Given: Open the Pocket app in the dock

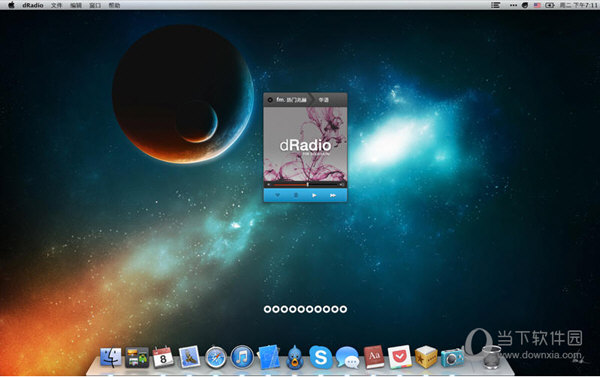Looking at the screenshot, I should [399, 357].
